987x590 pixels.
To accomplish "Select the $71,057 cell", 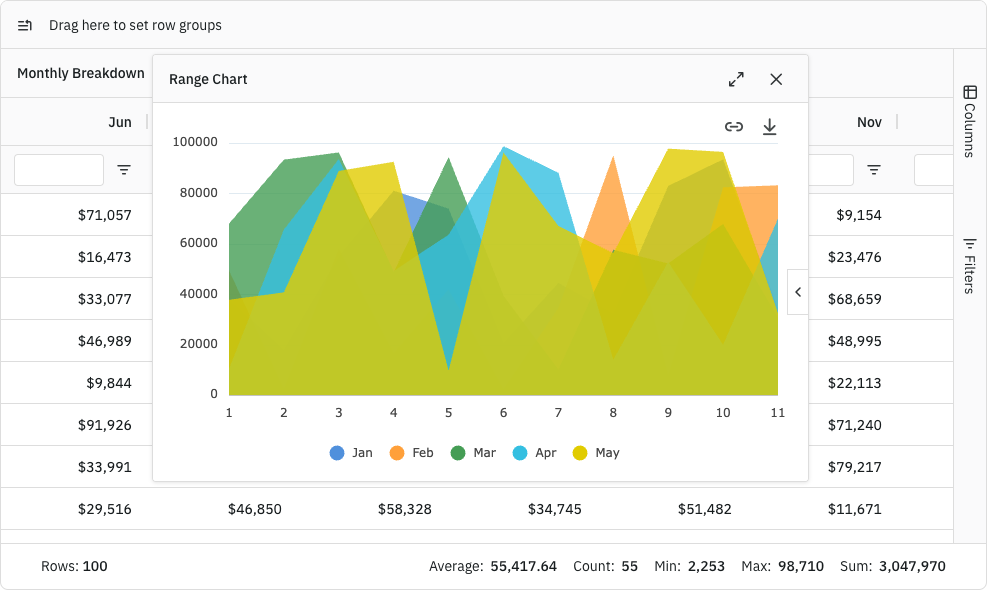I will coord(104,215).
